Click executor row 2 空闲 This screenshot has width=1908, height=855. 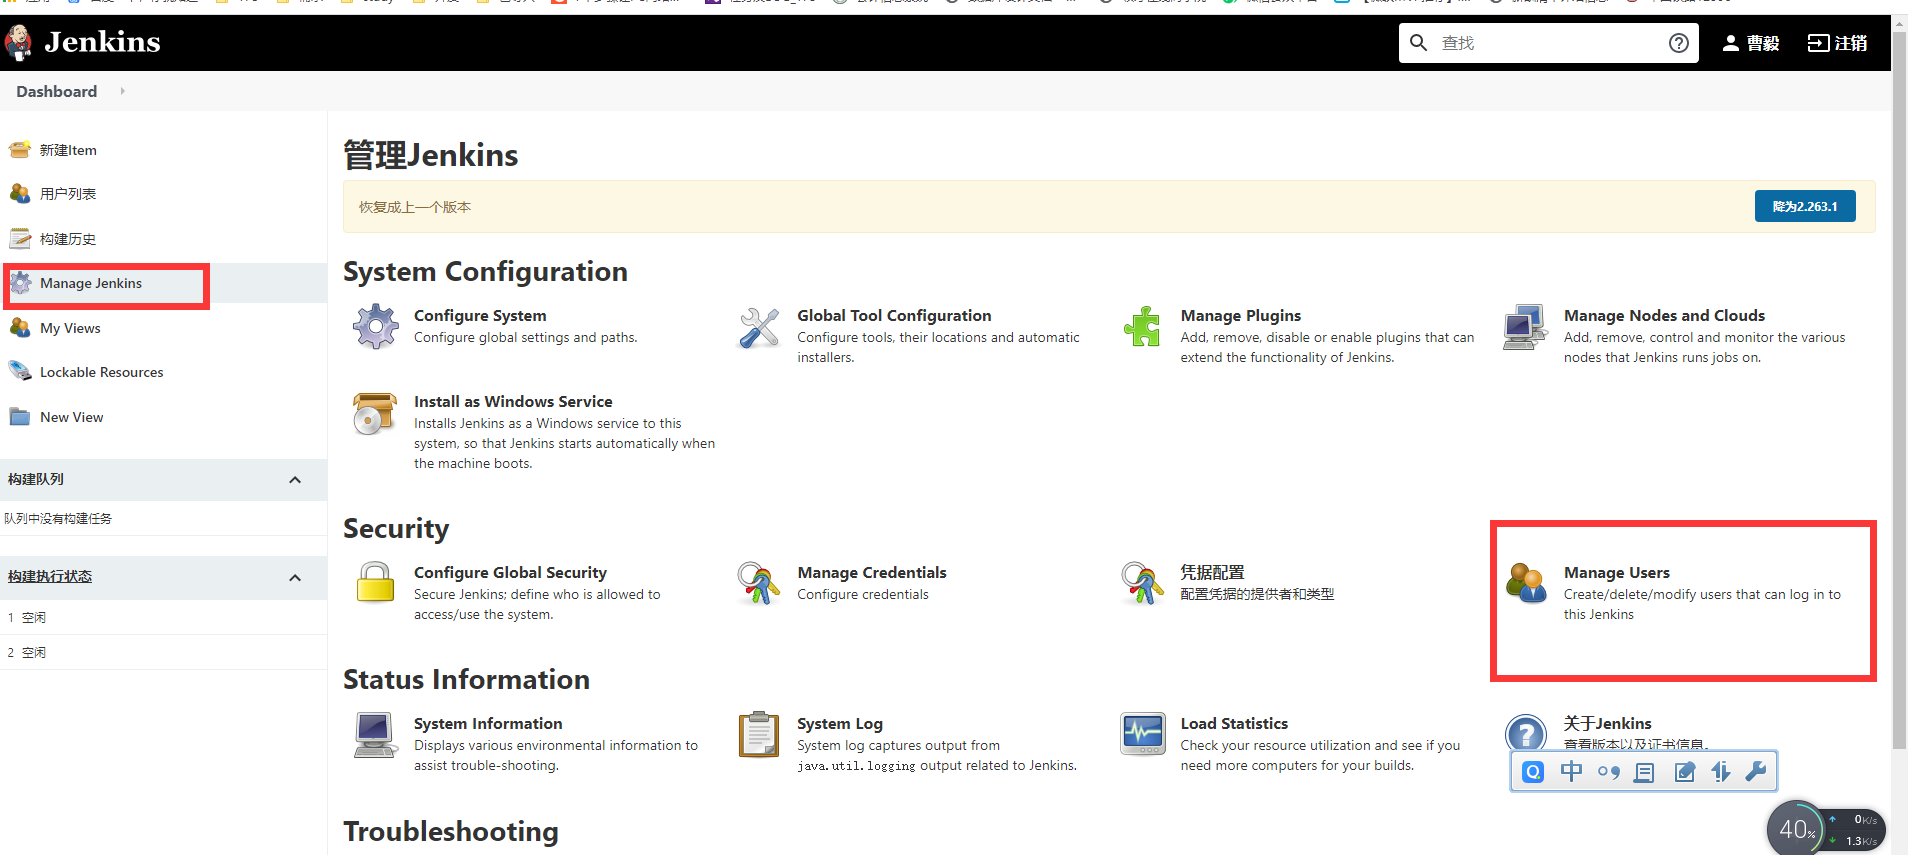pos(164,652)
